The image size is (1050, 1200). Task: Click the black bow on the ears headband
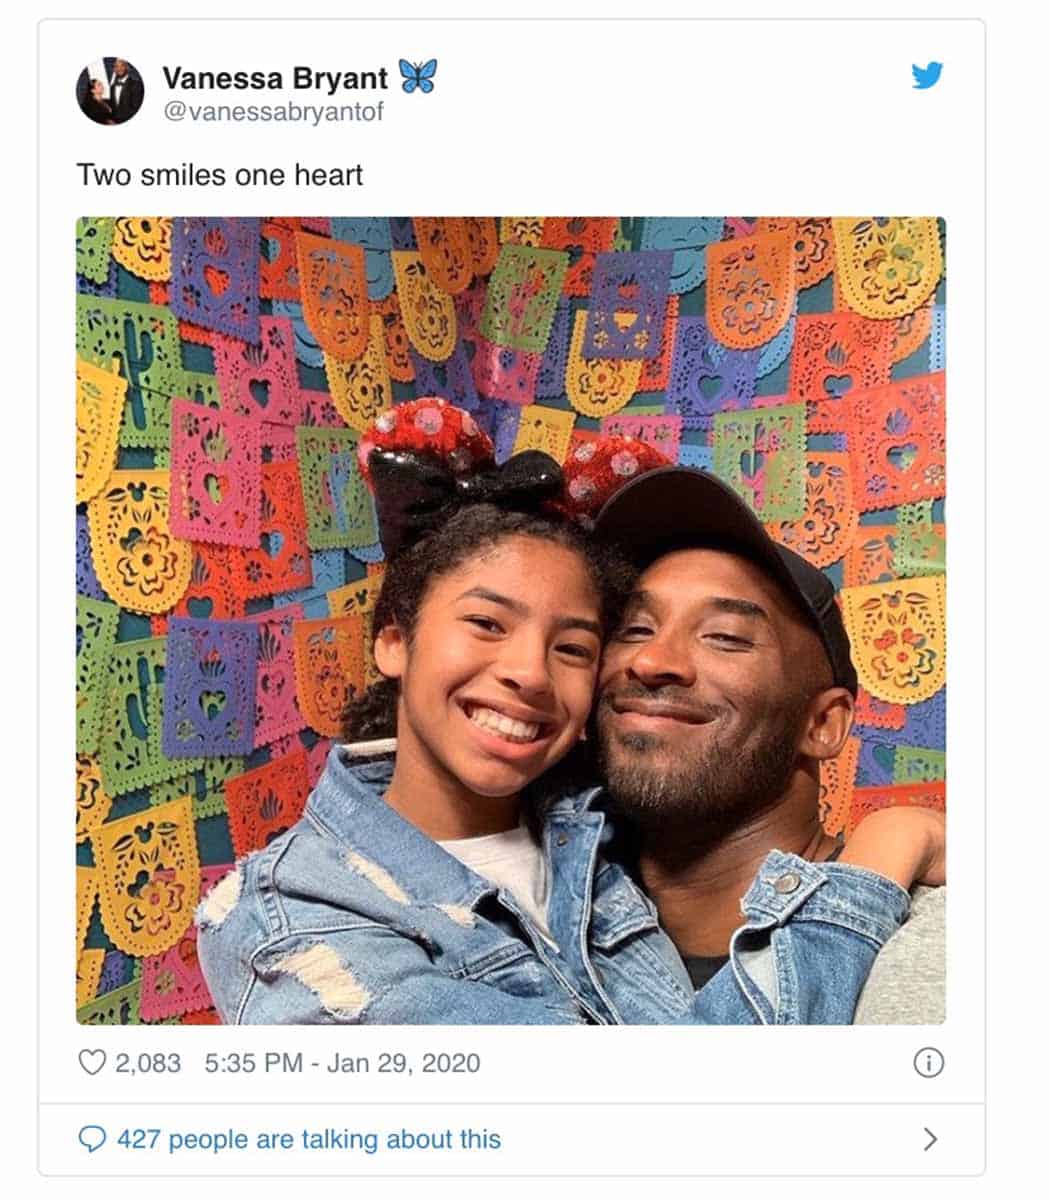point(468,492)
